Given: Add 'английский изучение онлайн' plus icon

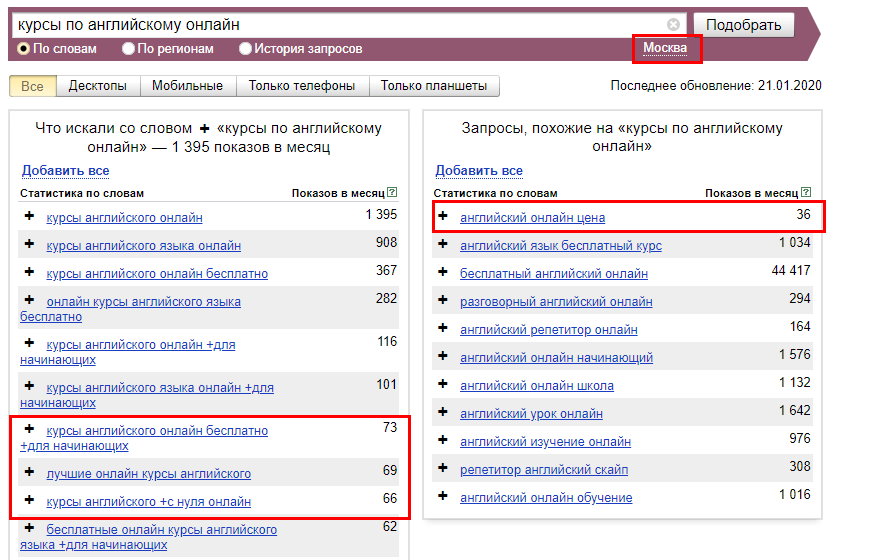Looking at the screenshot, I should point(443,440).
